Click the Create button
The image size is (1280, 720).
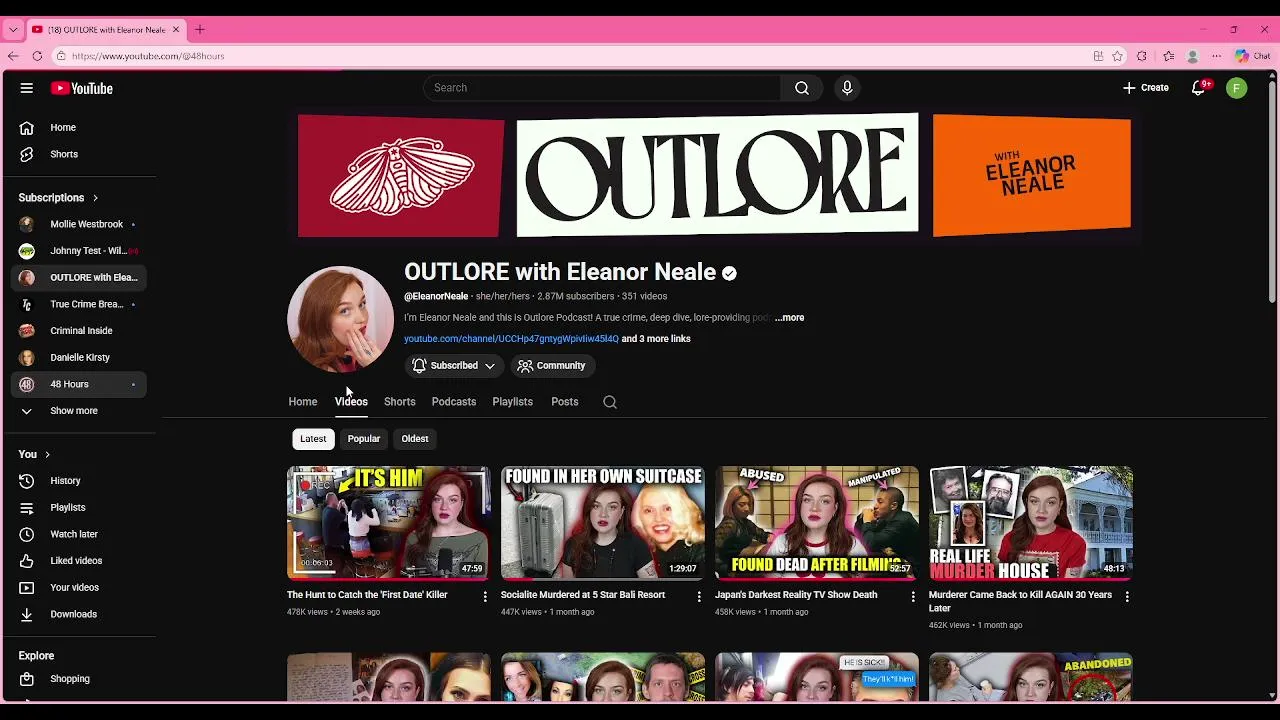pos(1145,88)
